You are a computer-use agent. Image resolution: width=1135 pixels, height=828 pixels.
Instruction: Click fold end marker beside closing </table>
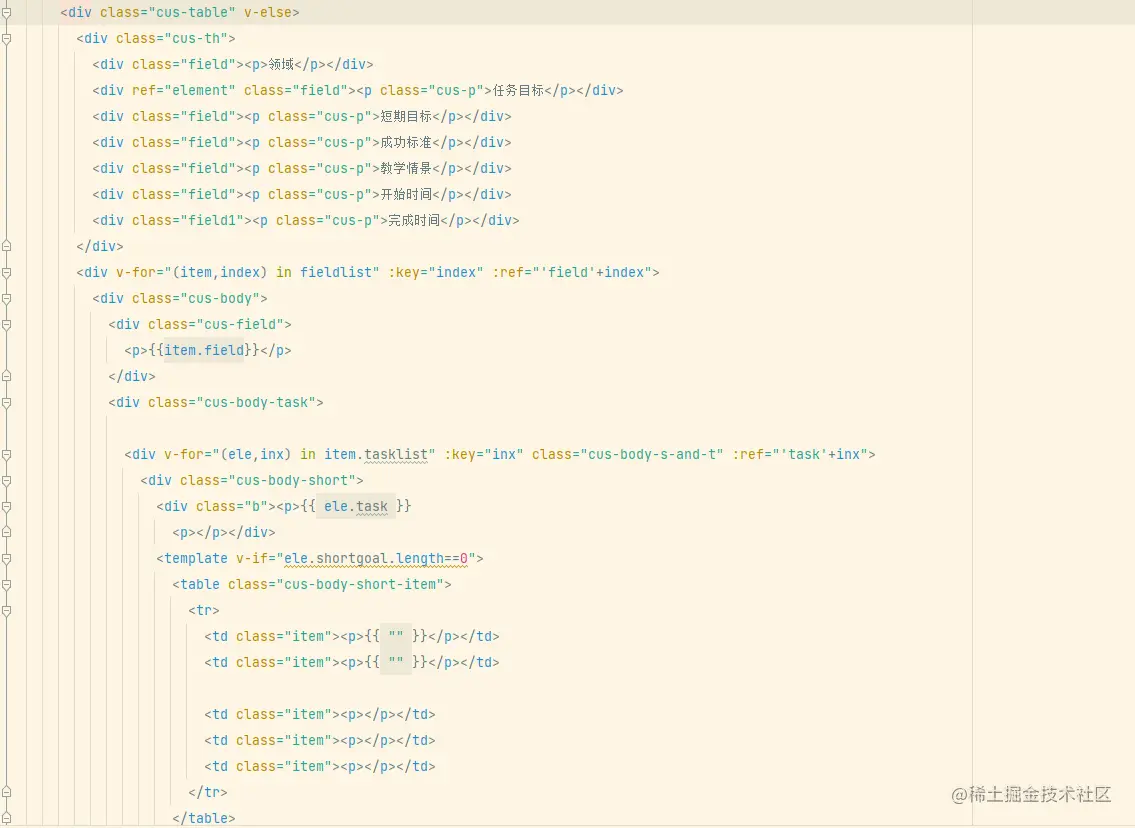[7, 819]
